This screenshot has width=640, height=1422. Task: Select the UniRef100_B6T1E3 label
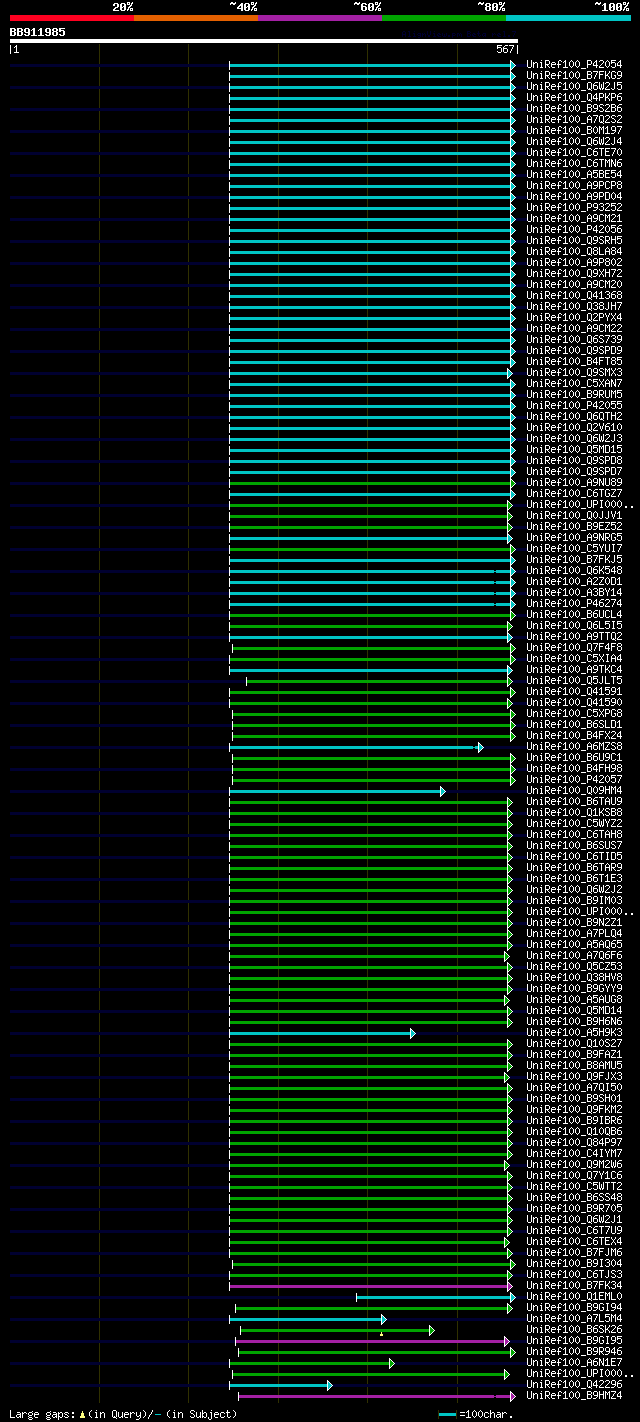574,879
